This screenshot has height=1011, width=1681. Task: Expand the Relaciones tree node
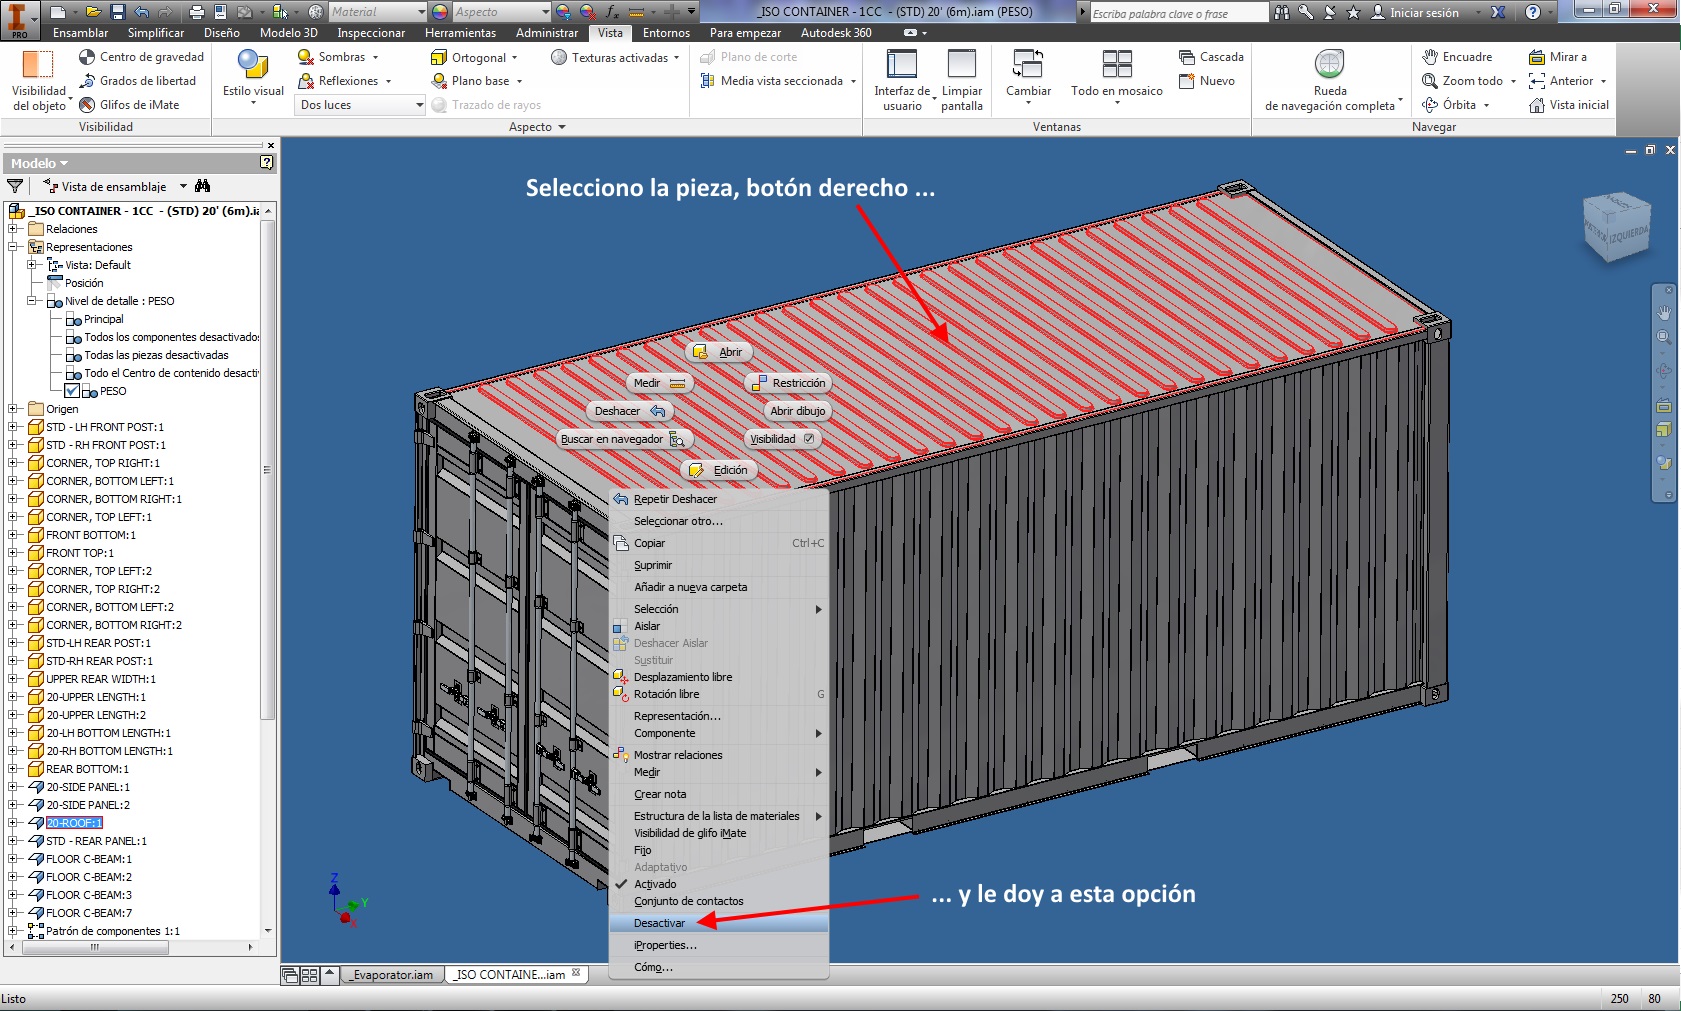tap(13, 229)
